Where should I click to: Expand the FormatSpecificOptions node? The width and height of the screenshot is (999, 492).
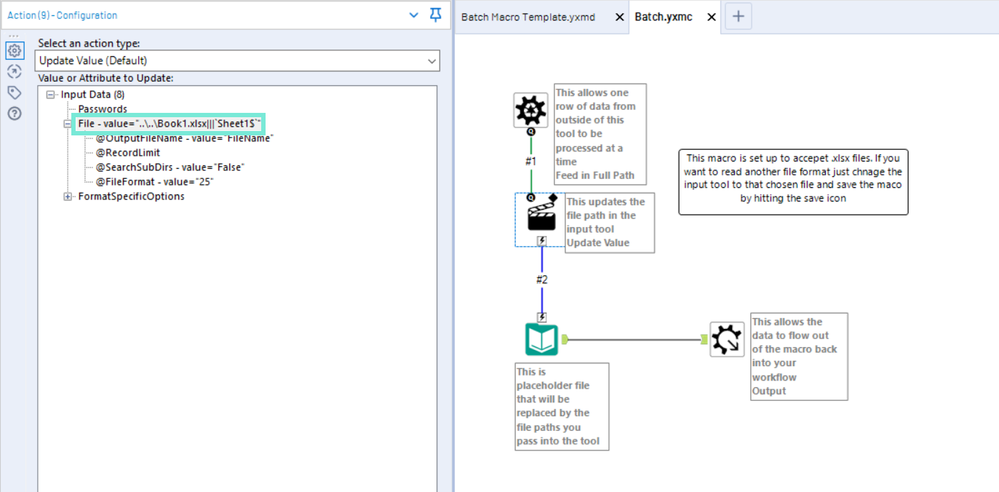[68, 196]
